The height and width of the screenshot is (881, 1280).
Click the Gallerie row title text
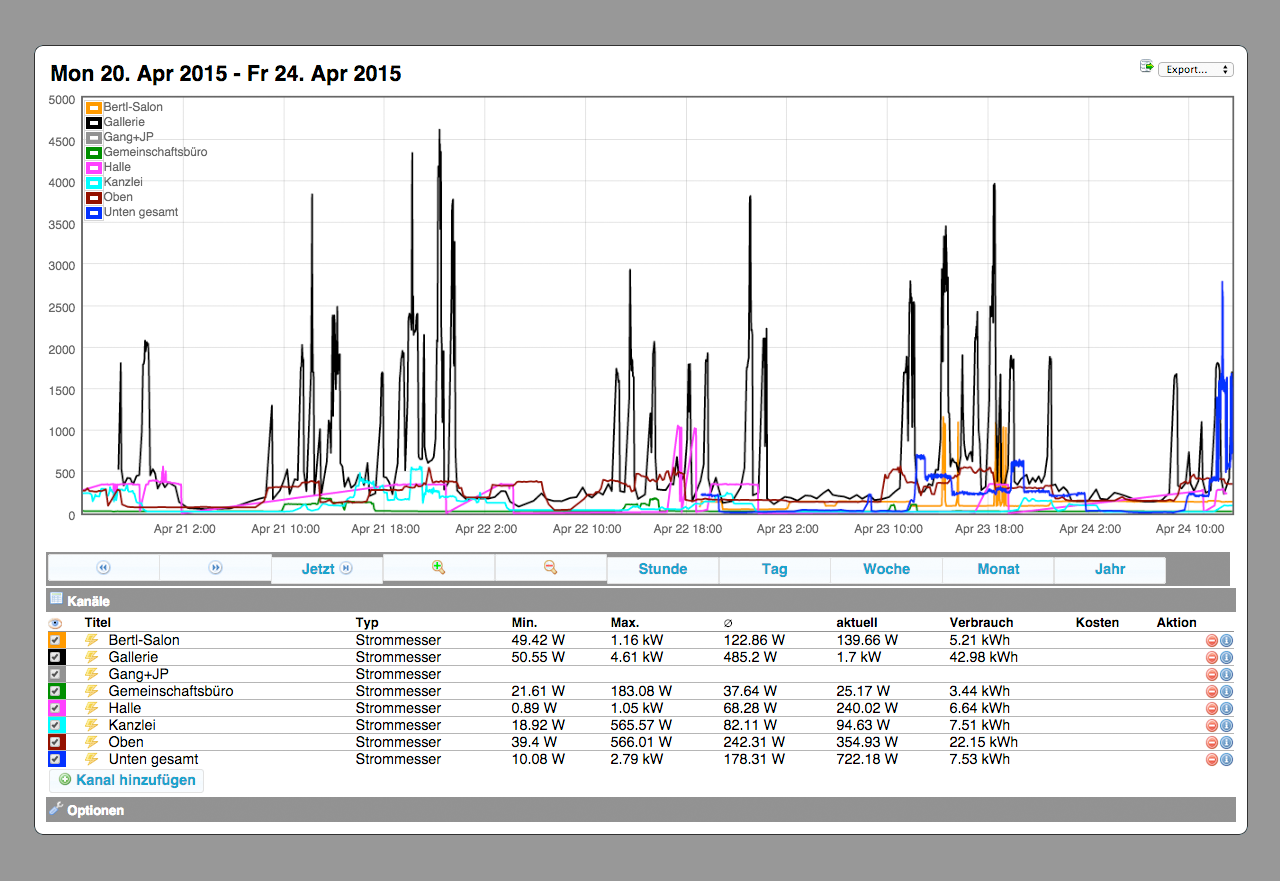coord(133,657)
